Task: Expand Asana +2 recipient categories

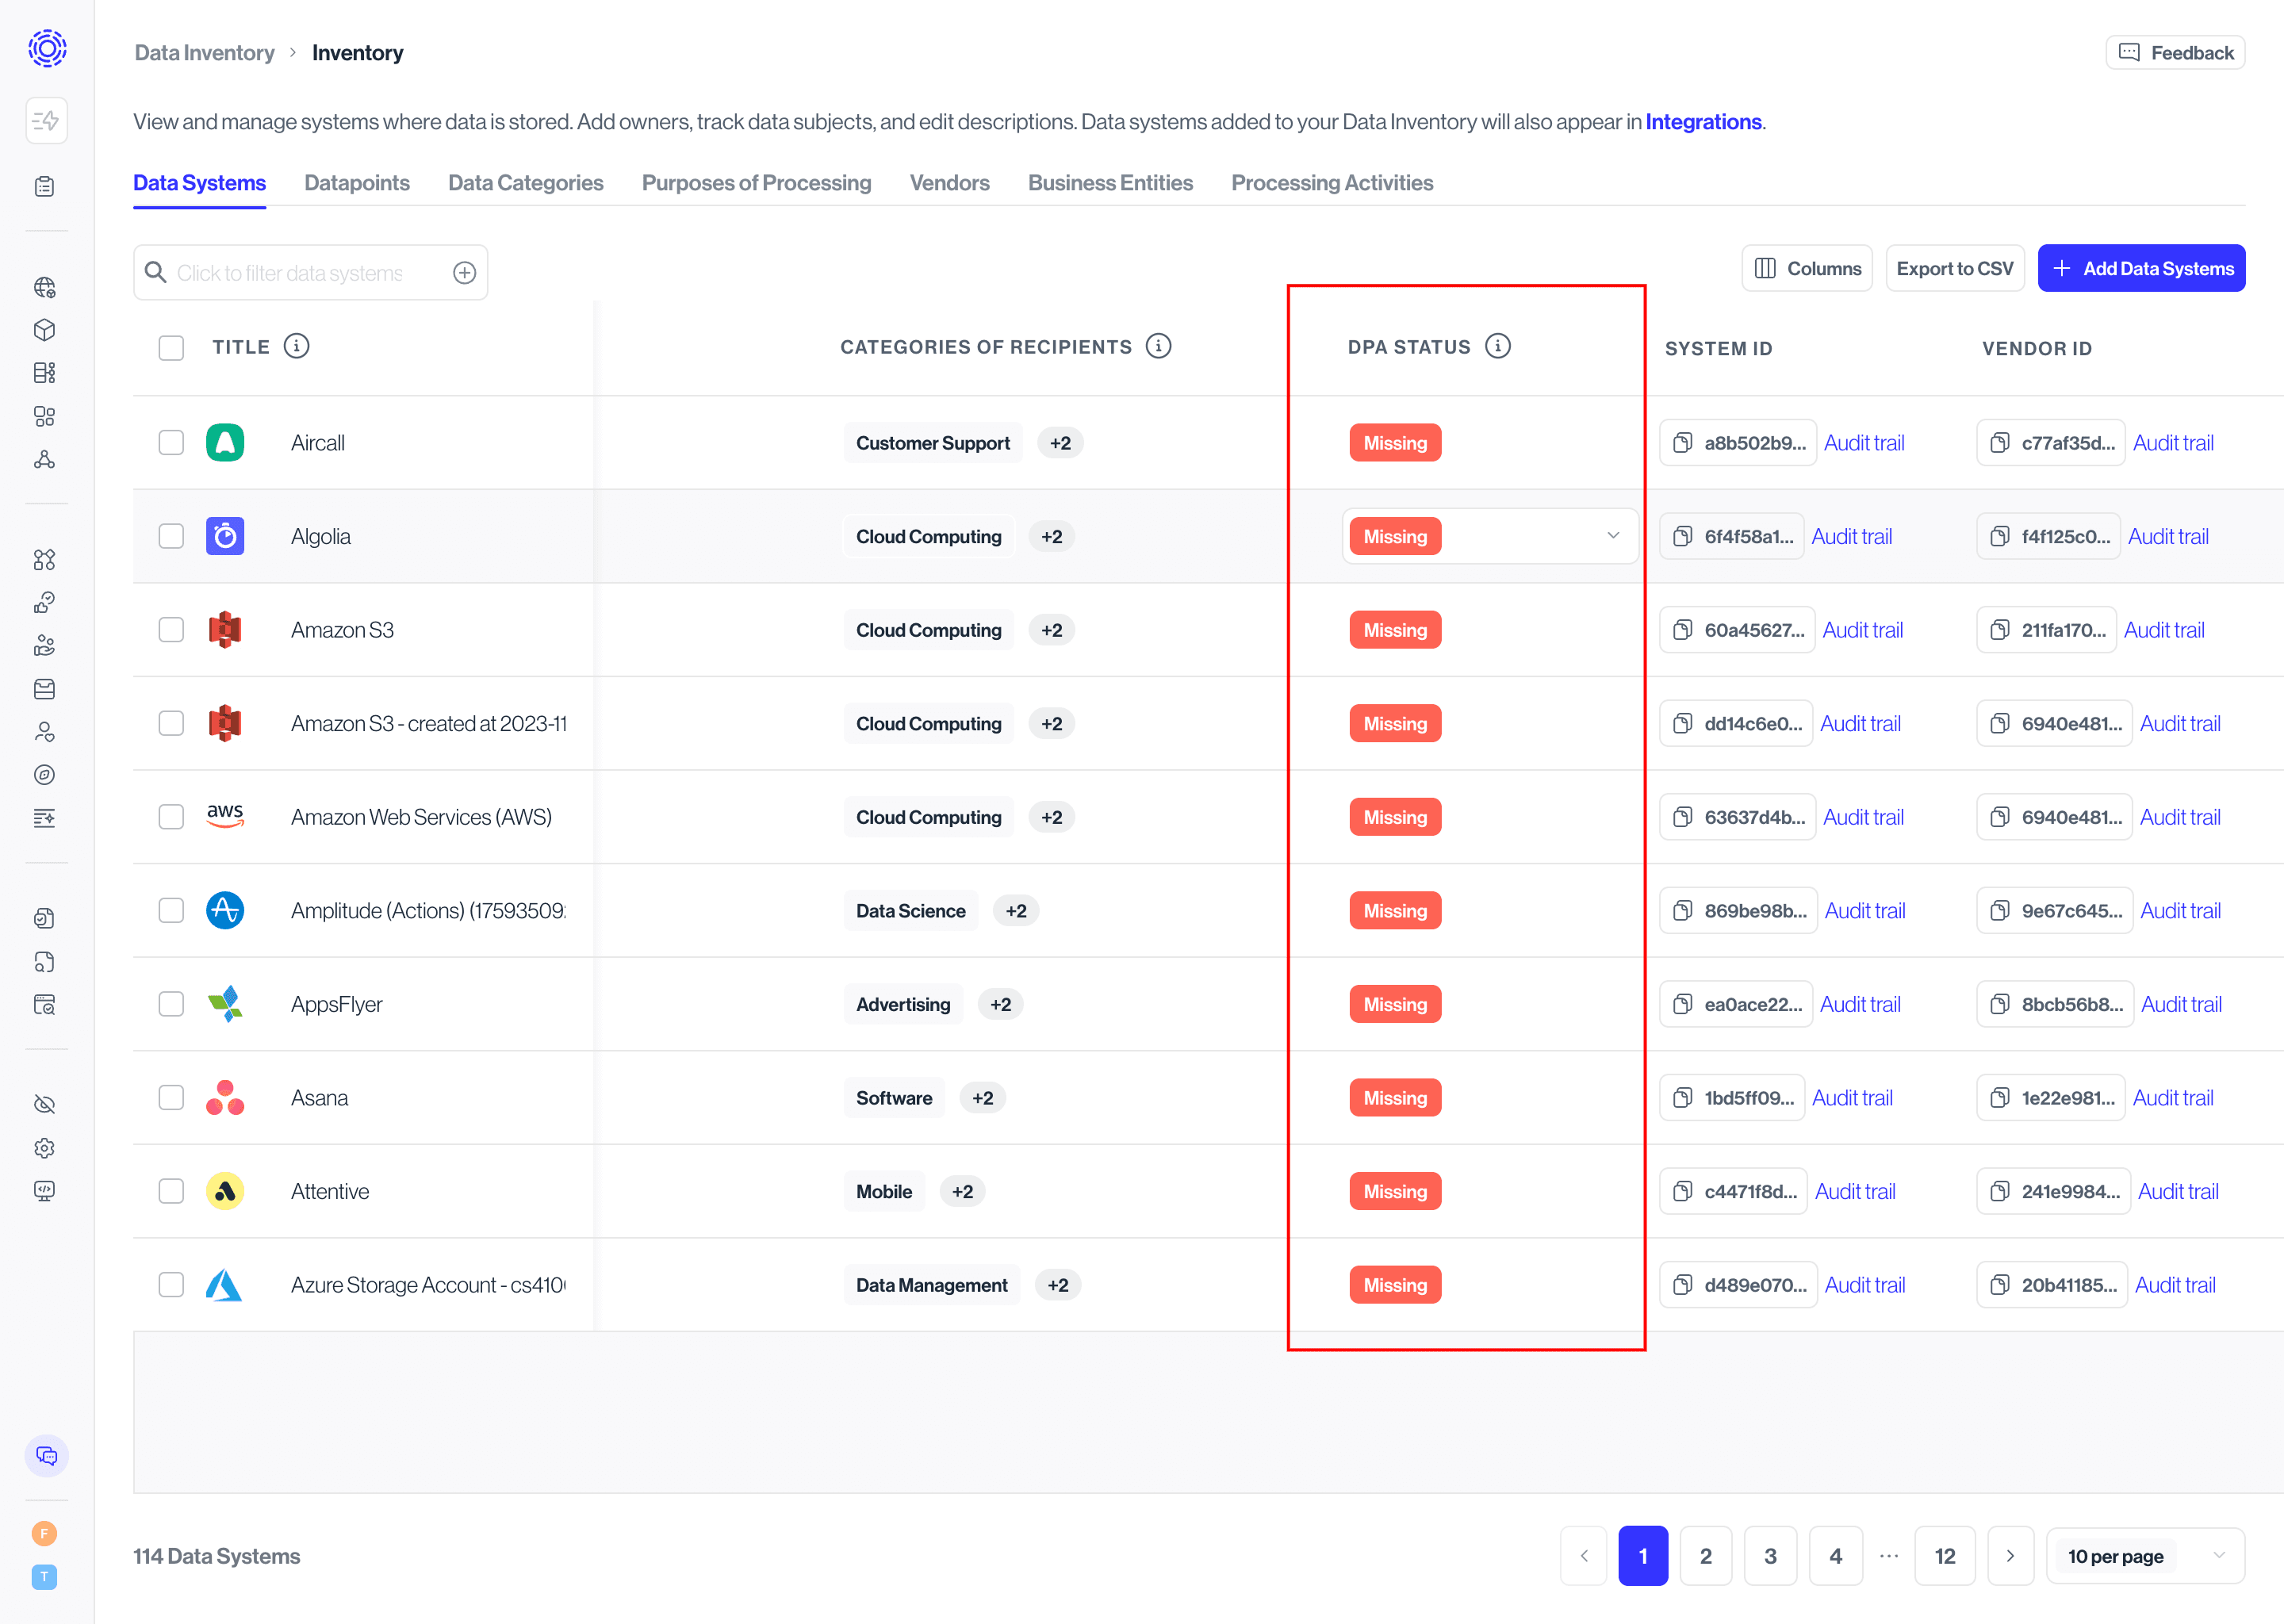Action: [x=982, y=1098]
